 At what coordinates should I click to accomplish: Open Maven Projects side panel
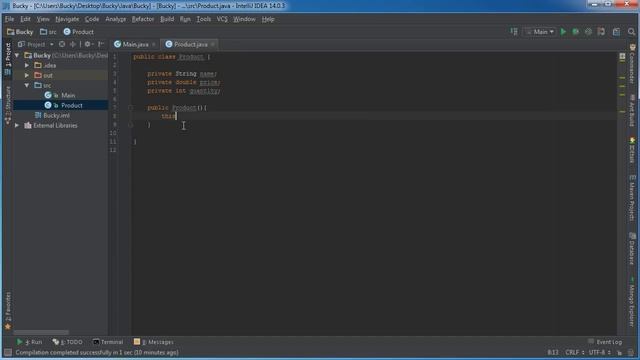coord(632,198)
